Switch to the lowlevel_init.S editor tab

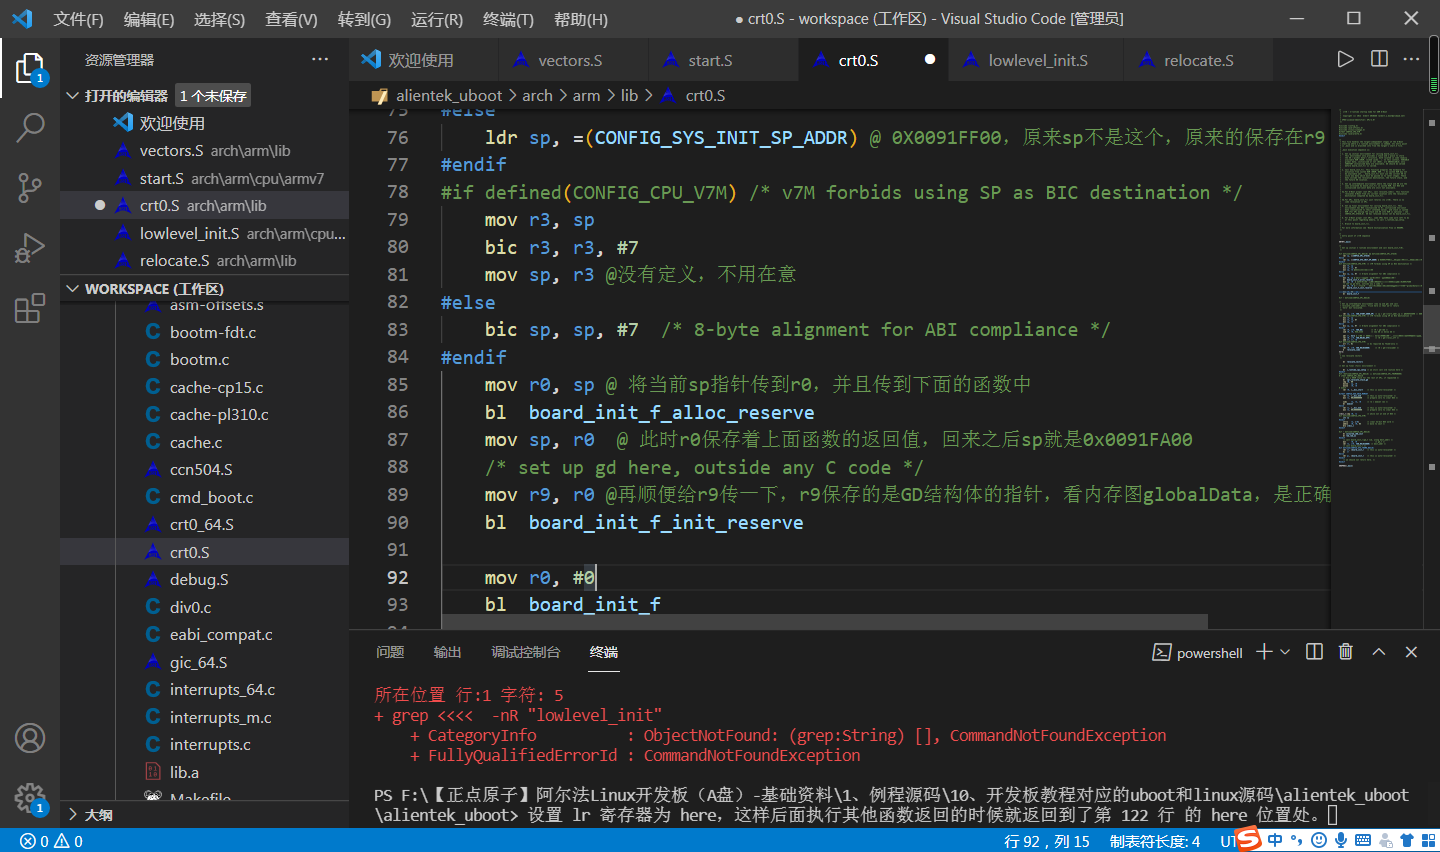click(1037, 60)
